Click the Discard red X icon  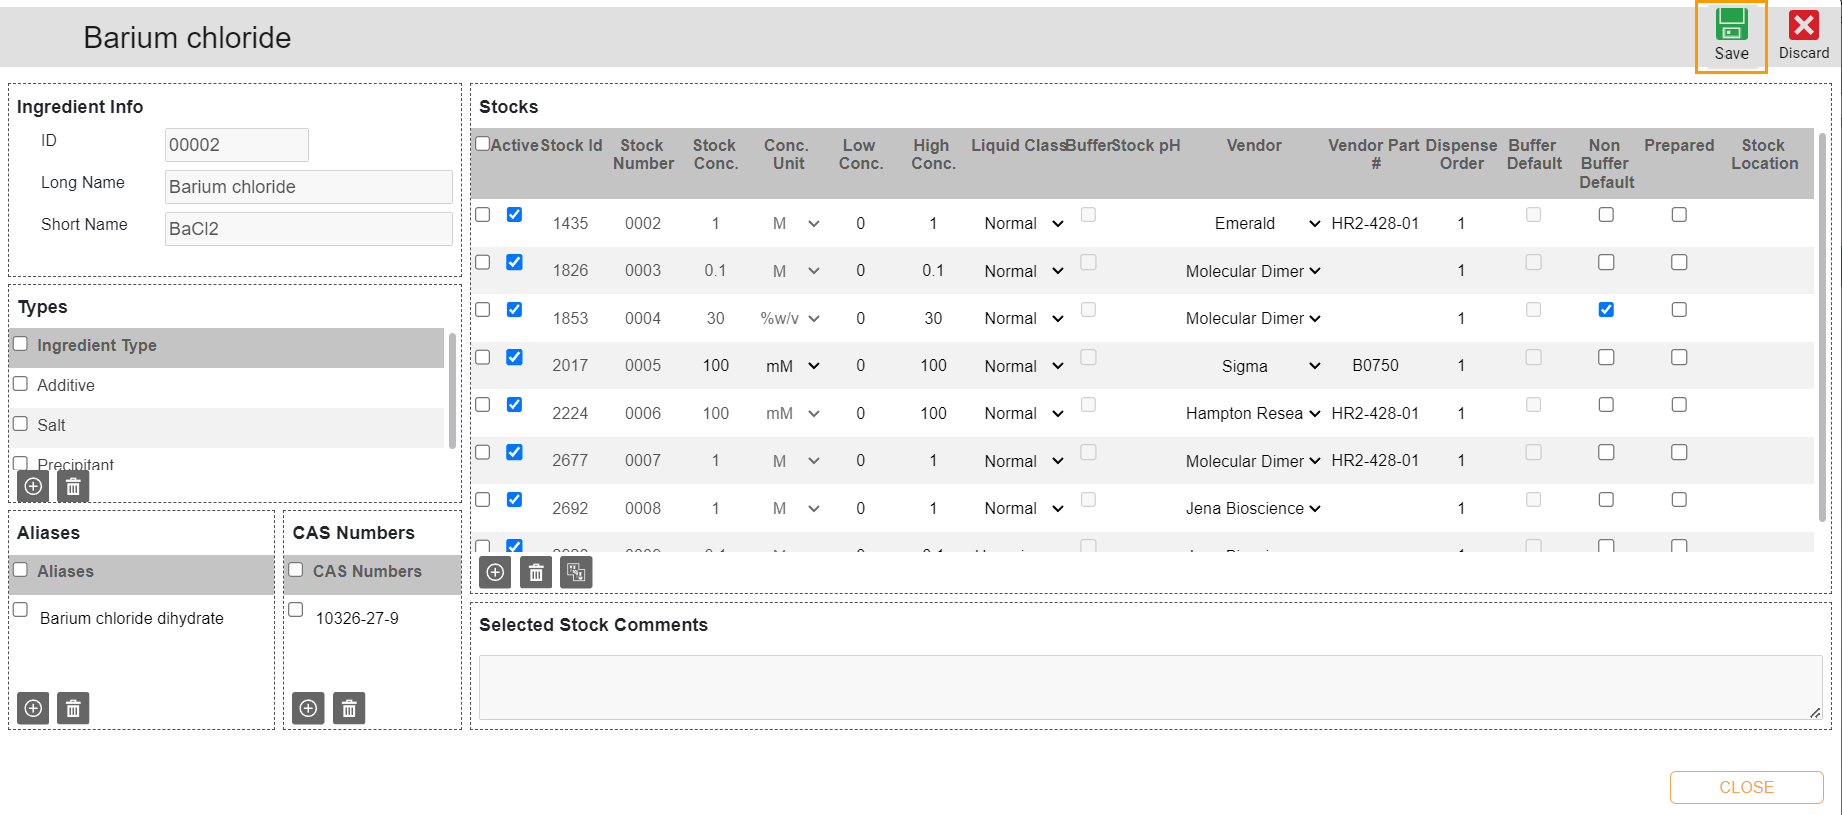pos(1803,25)
